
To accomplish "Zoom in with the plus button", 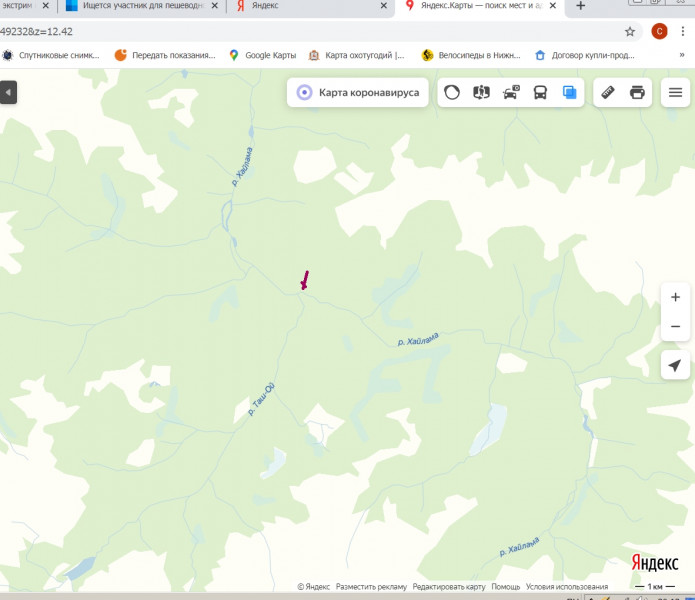I will pos(675,297).
